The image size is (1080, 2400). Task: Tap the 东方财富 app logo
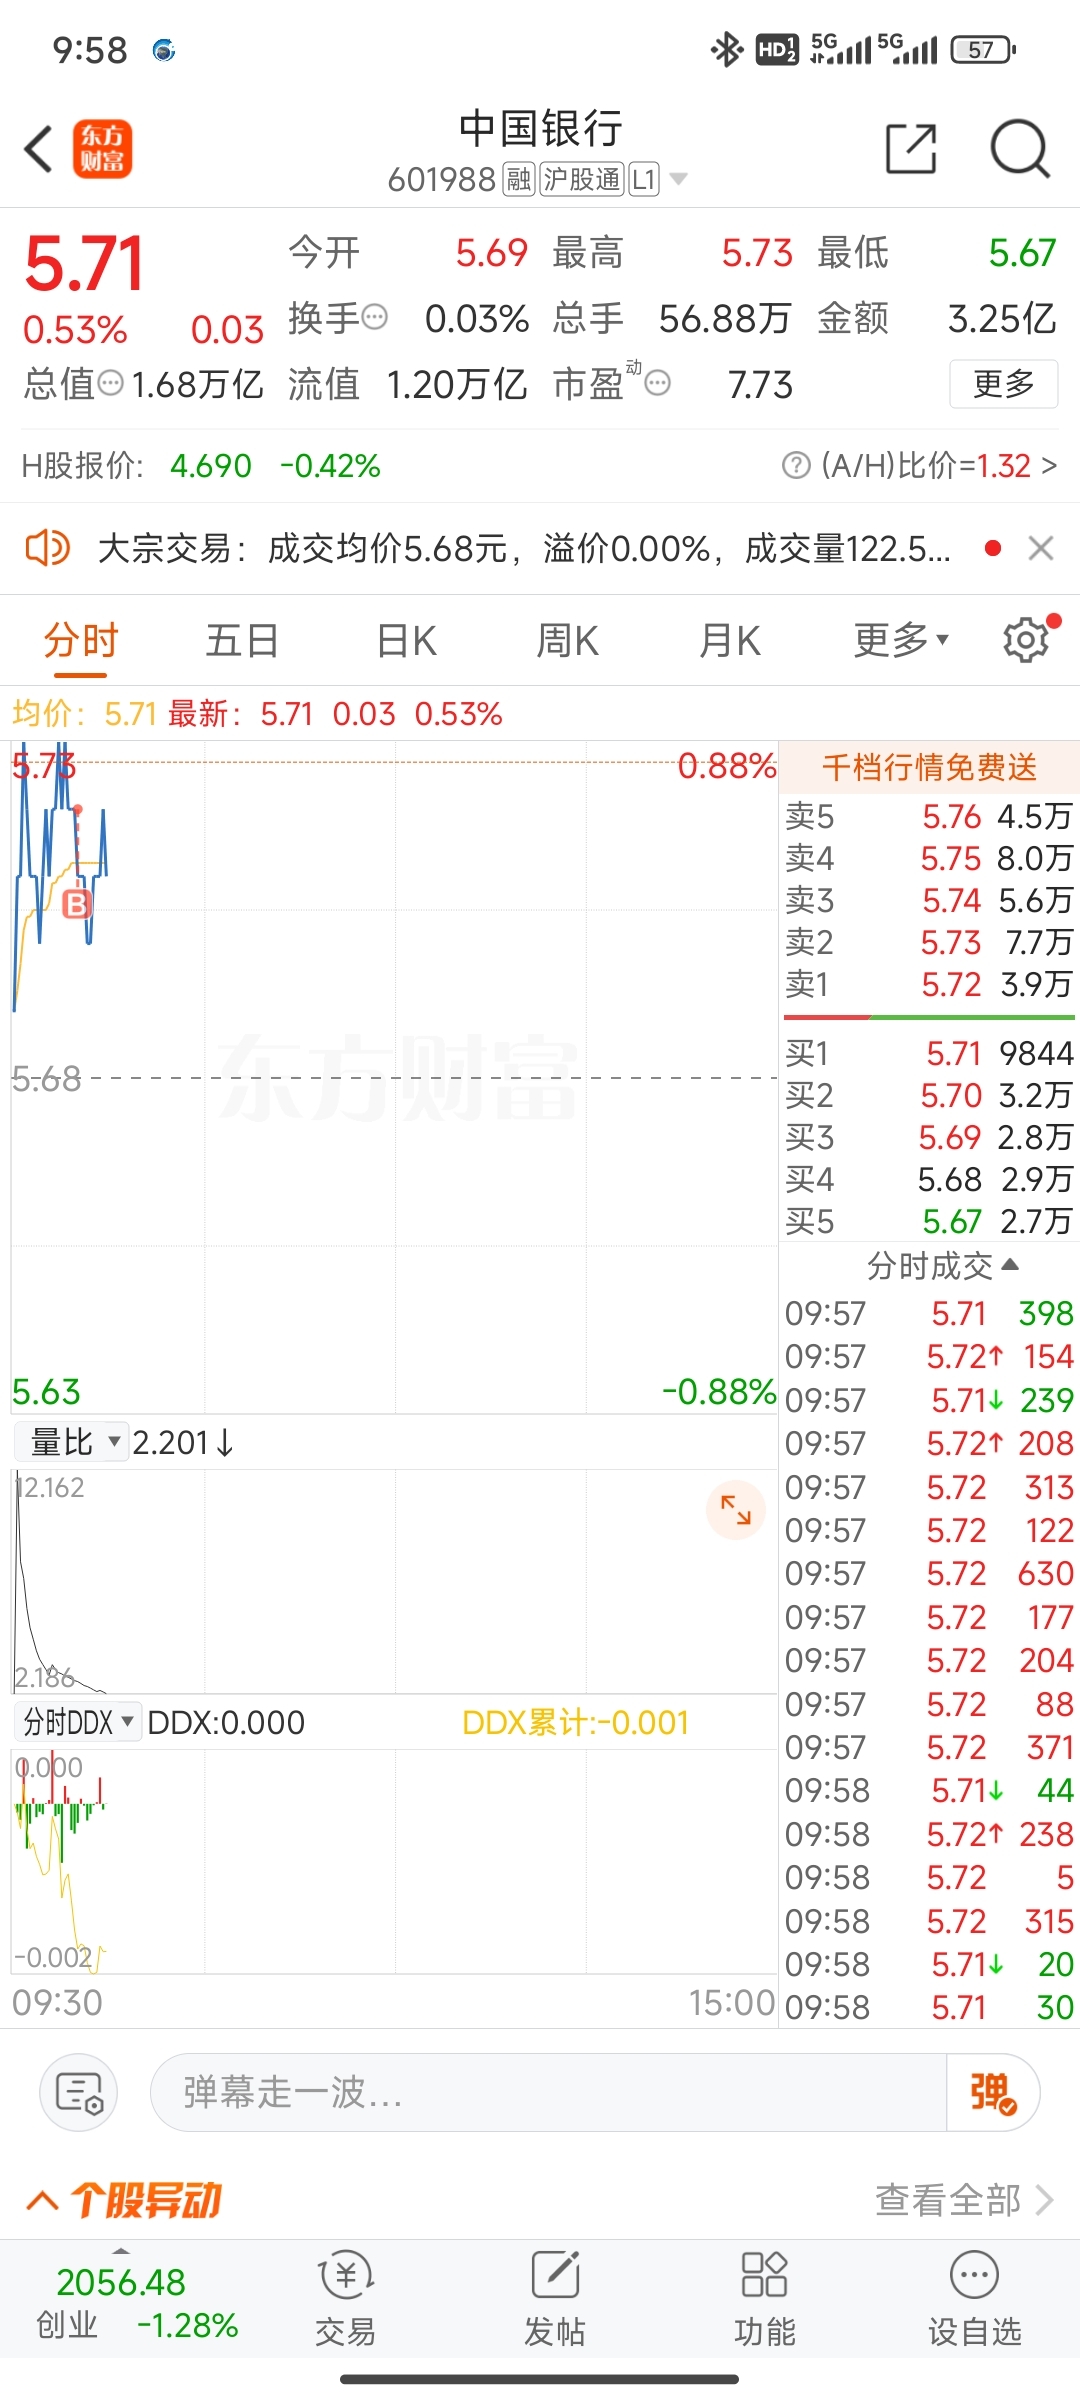[102, 150]
